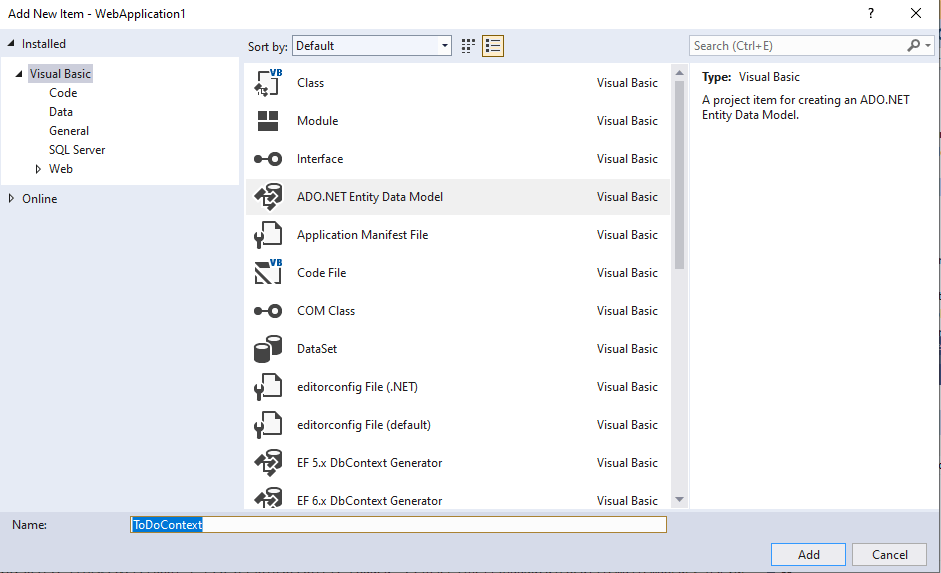Select the SQL Server category
The image size is (941, 573).
77,150
